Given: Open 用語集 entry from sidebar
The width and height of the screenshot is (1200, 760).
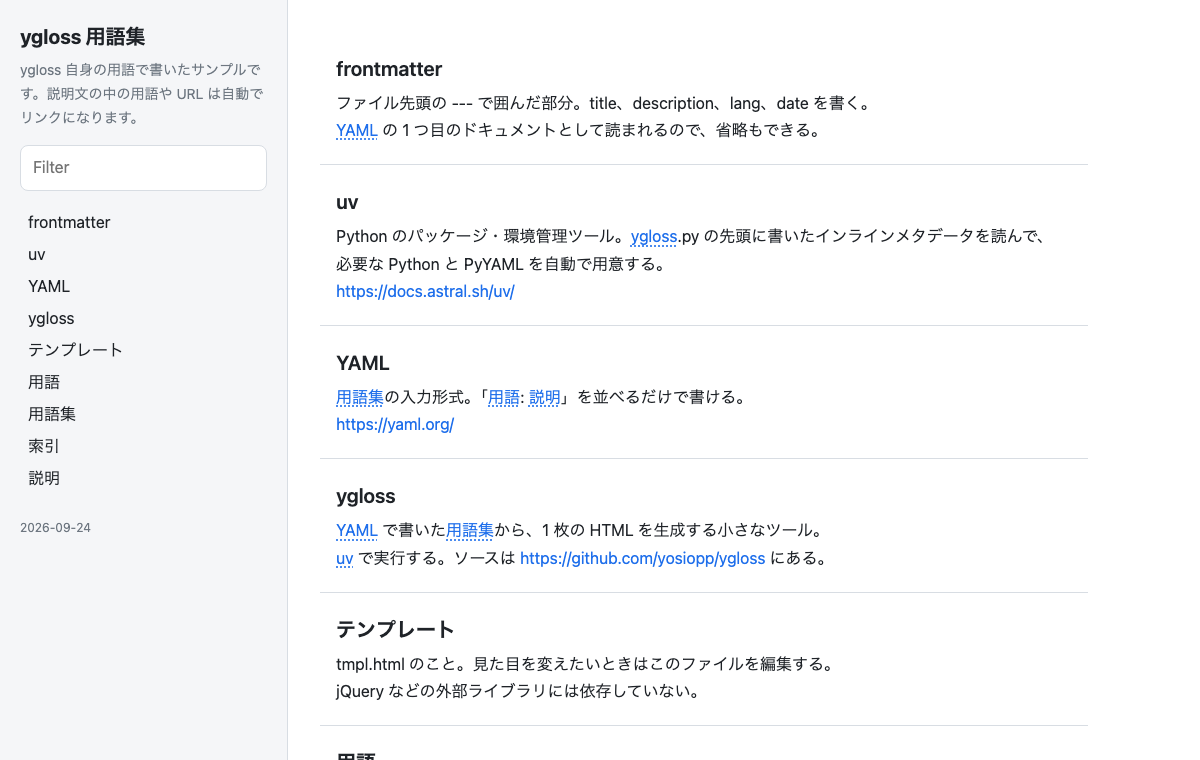Looking at the screenshot, I should tap(52, 414).
